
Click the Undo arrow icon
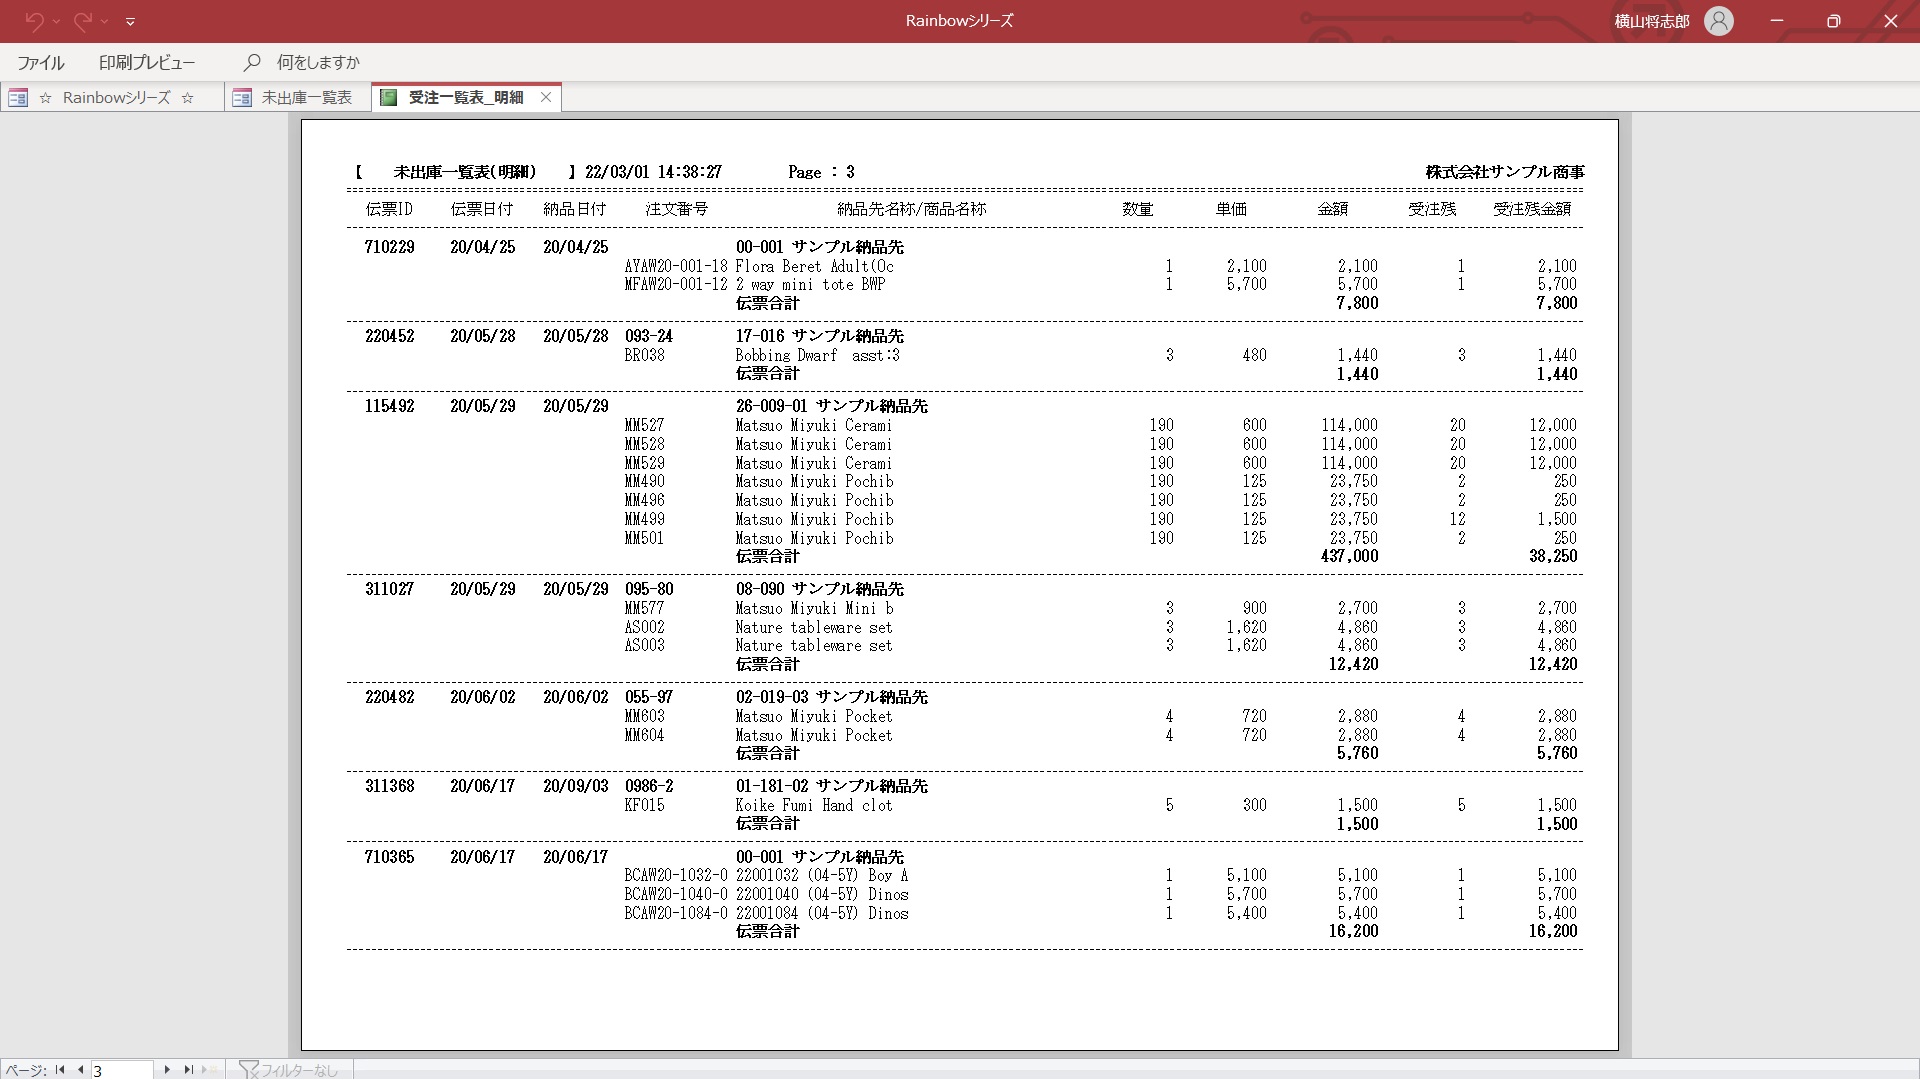34,21
